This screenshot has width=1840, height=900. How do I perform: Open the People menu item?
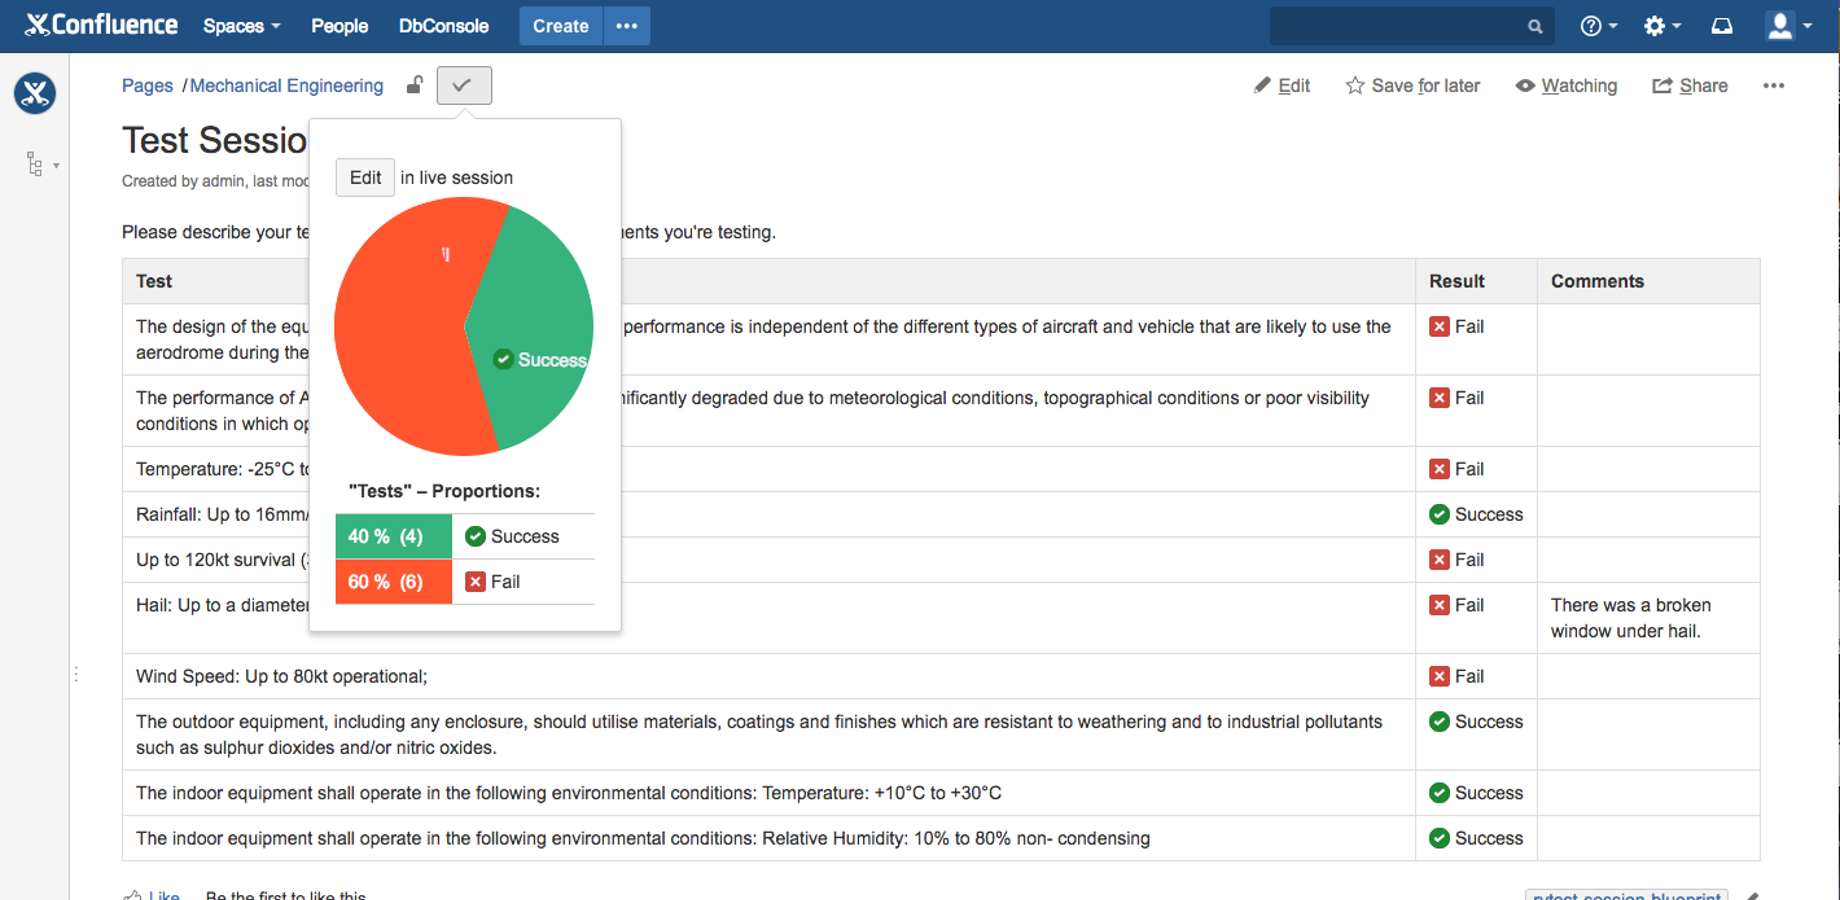[339, 26]
